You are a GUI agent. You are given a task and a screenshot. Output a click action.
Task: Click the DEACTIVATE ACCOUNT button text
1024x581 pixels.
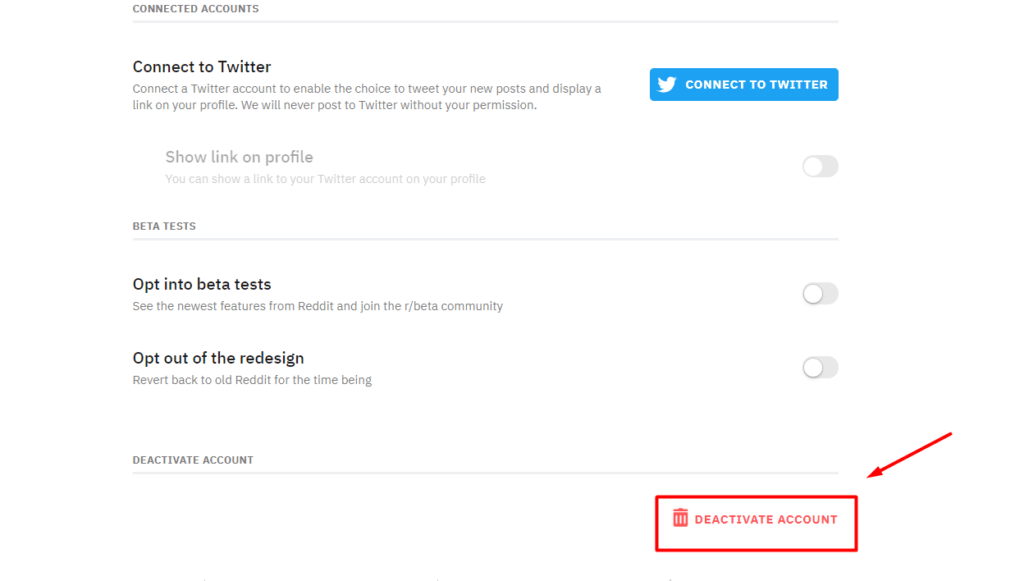pos(765,520)
